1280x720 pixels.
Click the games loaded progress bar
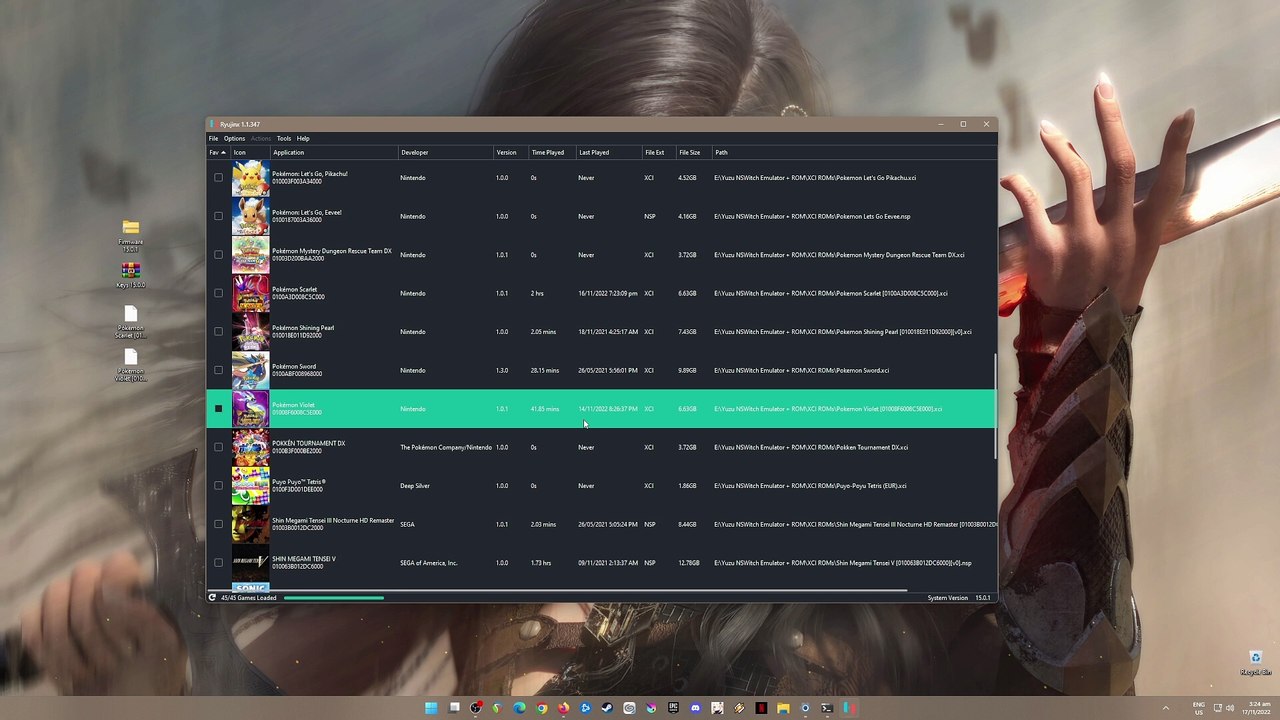point(334,598)
